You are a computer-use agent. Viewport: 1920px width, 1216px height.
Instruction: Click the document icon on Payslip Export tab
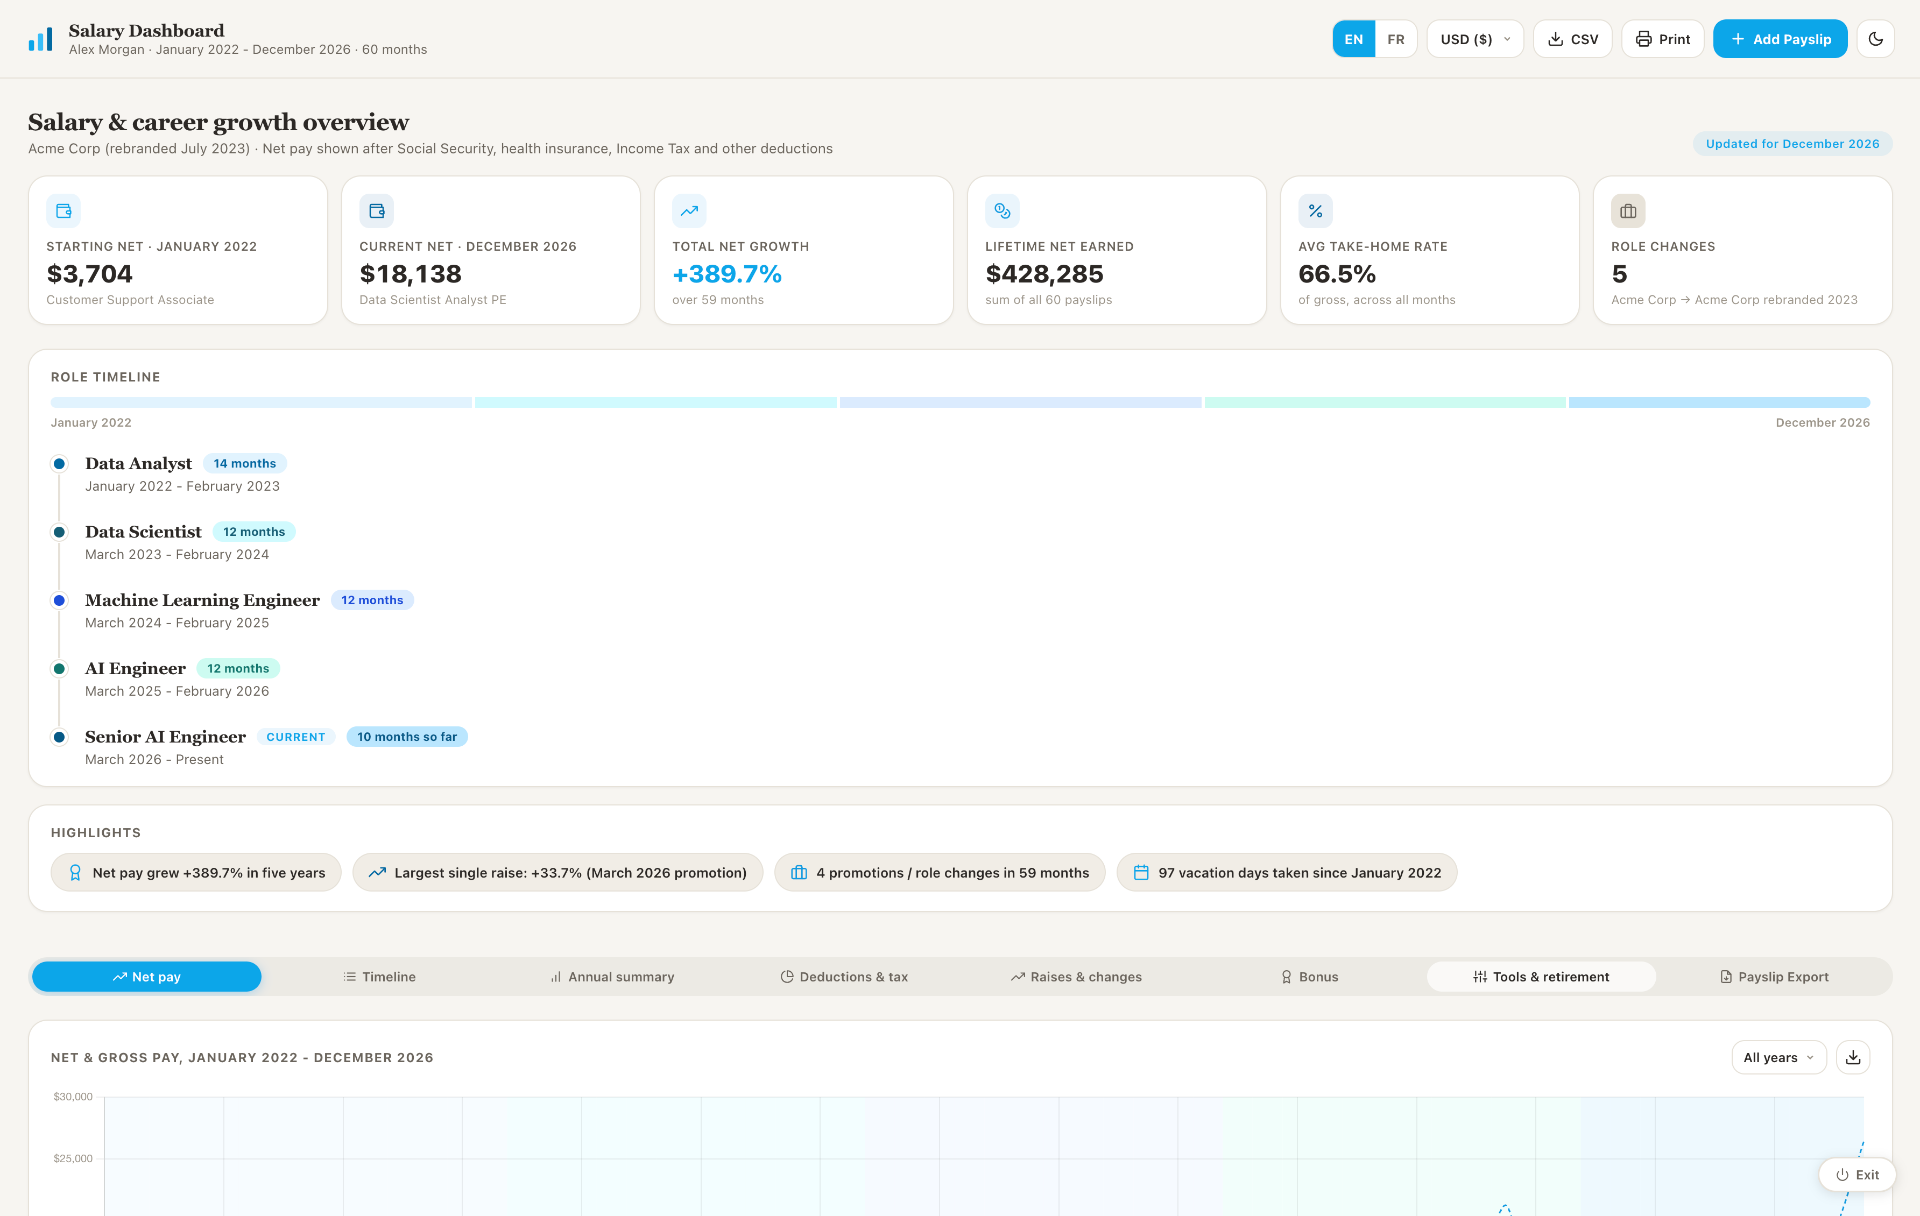1726,977
